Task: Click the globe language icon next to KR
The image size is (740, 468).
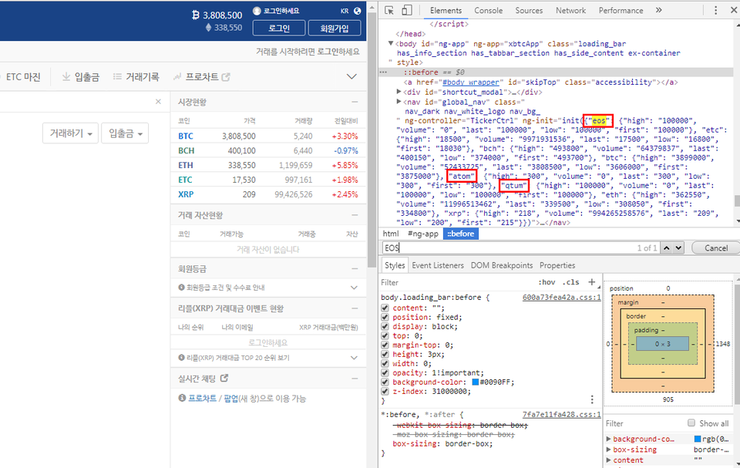Action: coord(357,11)
